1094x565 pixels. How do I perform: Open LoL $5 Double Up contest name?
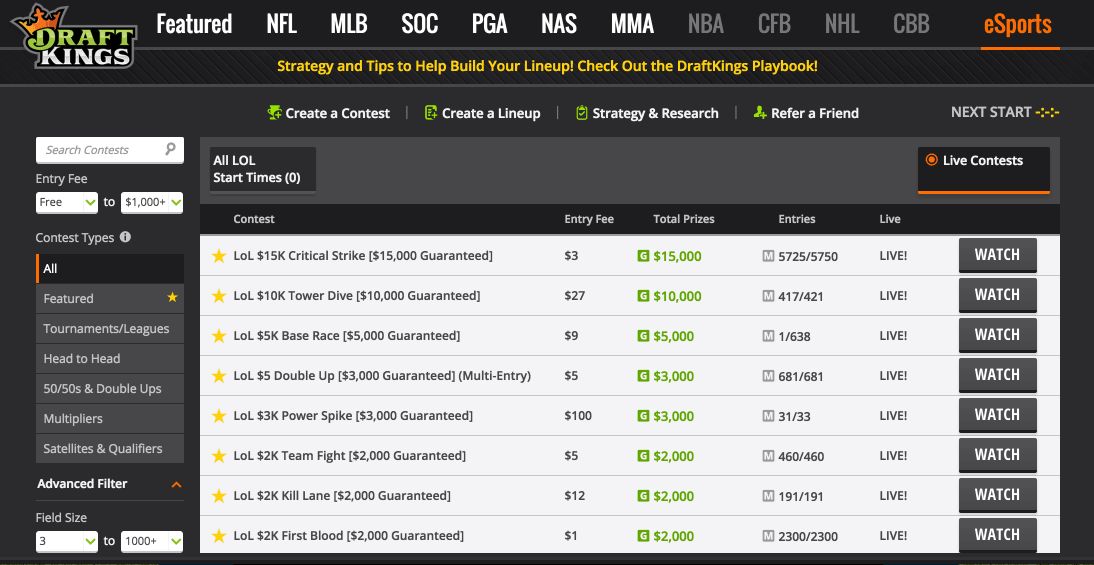(382, 376)
